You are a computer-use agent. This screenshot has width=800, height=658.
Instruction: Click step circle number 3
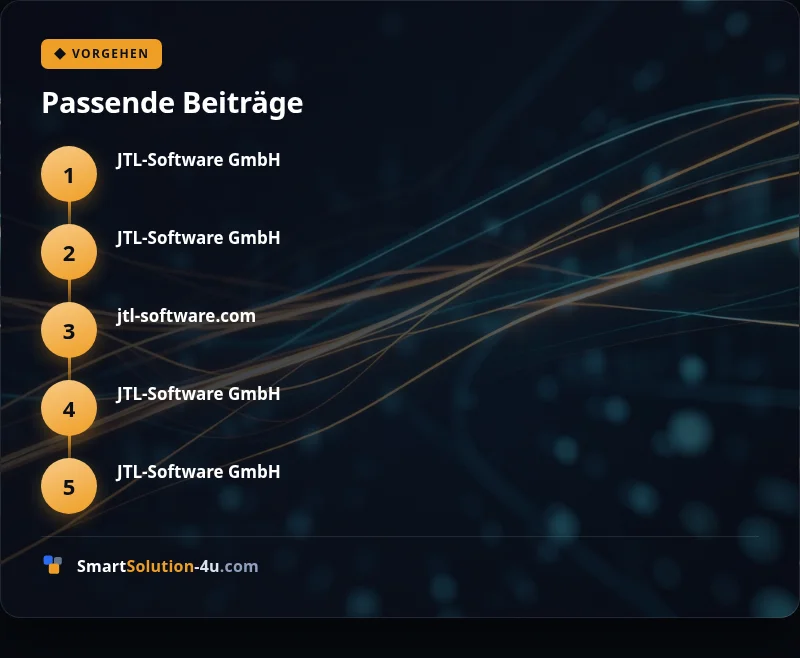point(69,331)
